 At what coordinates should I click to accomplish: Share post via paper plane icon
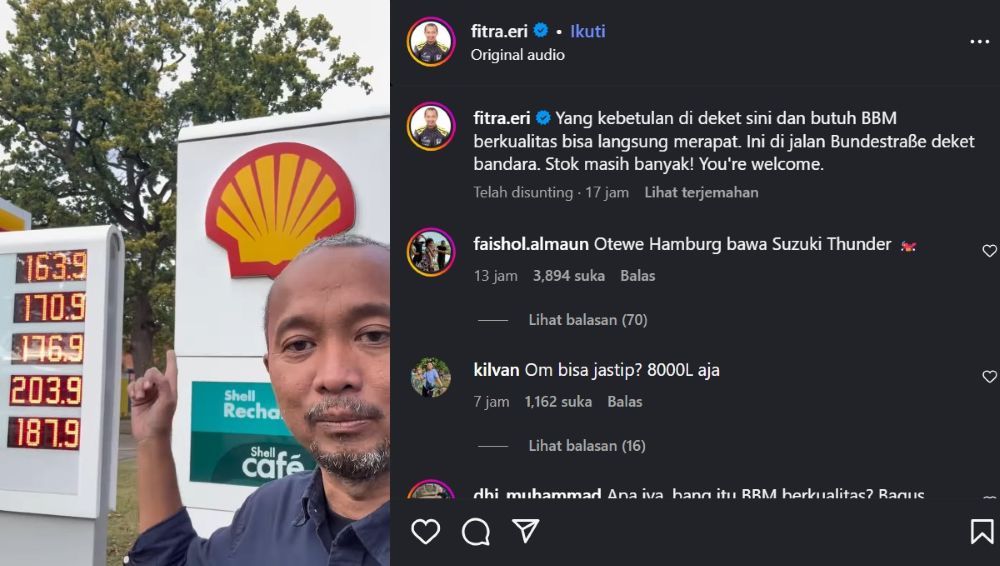pyautogui.click(x=526, y=530)
